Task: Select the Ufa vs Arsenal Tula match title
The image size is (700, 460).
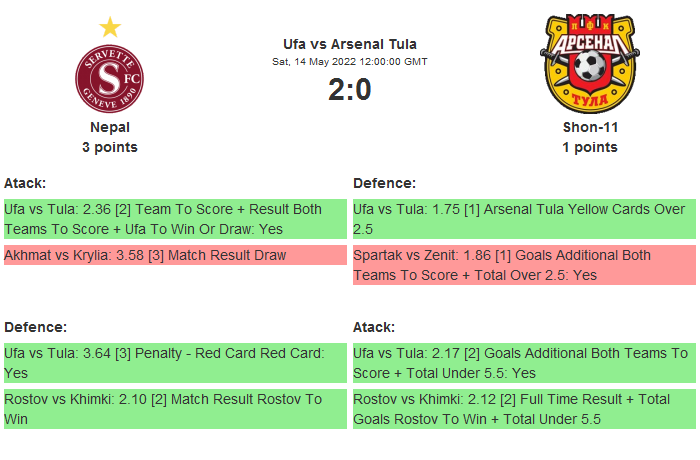Action: point(350,44)
